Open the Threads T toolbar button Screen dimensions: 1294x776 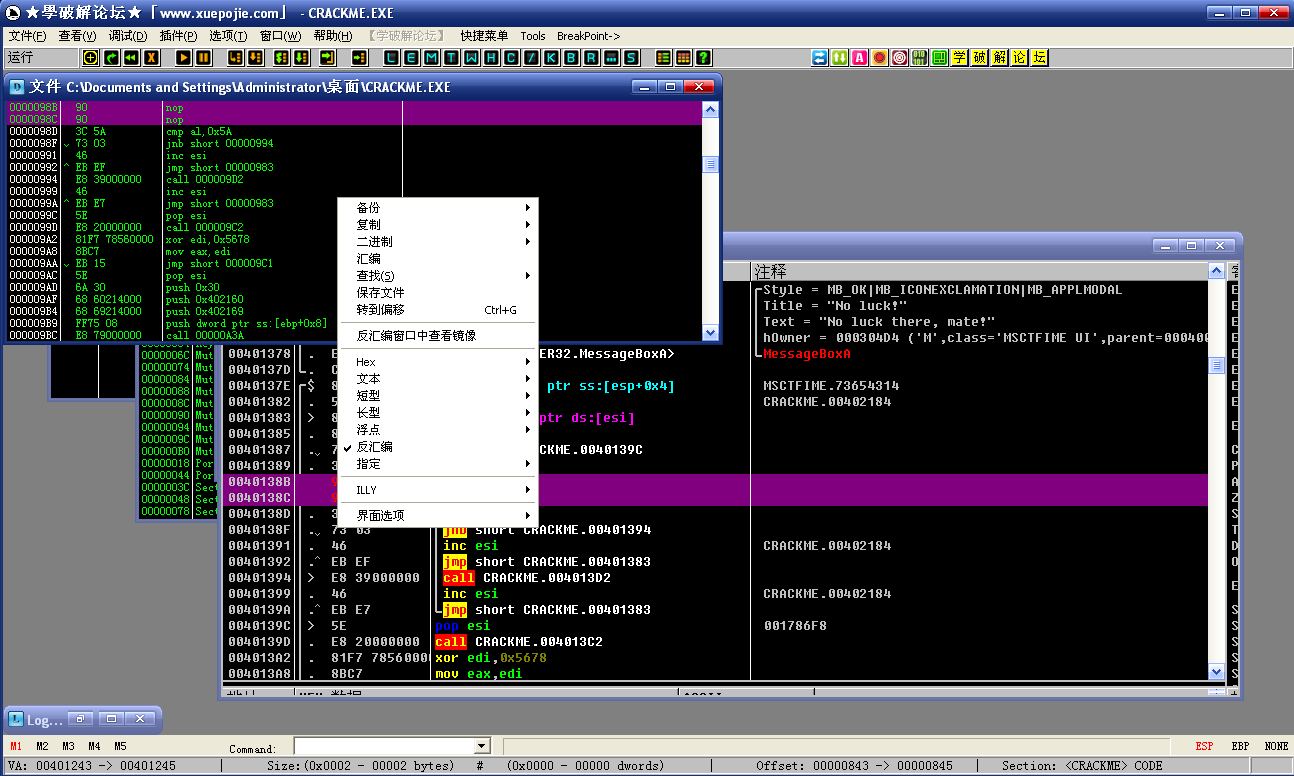pyautogui.click(x=451, y=58)
